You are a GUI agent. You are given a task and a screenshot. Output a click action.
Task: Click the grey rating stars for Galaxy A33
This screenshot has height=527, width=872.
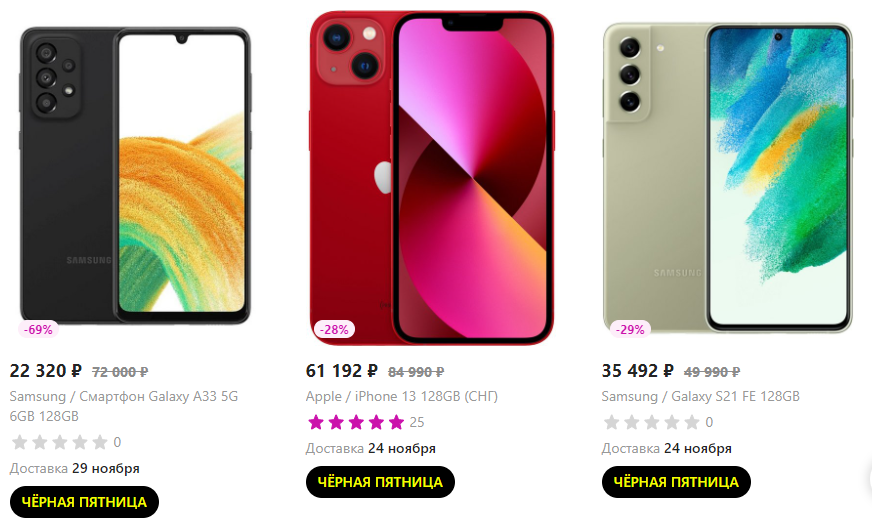tap(60, 443)
